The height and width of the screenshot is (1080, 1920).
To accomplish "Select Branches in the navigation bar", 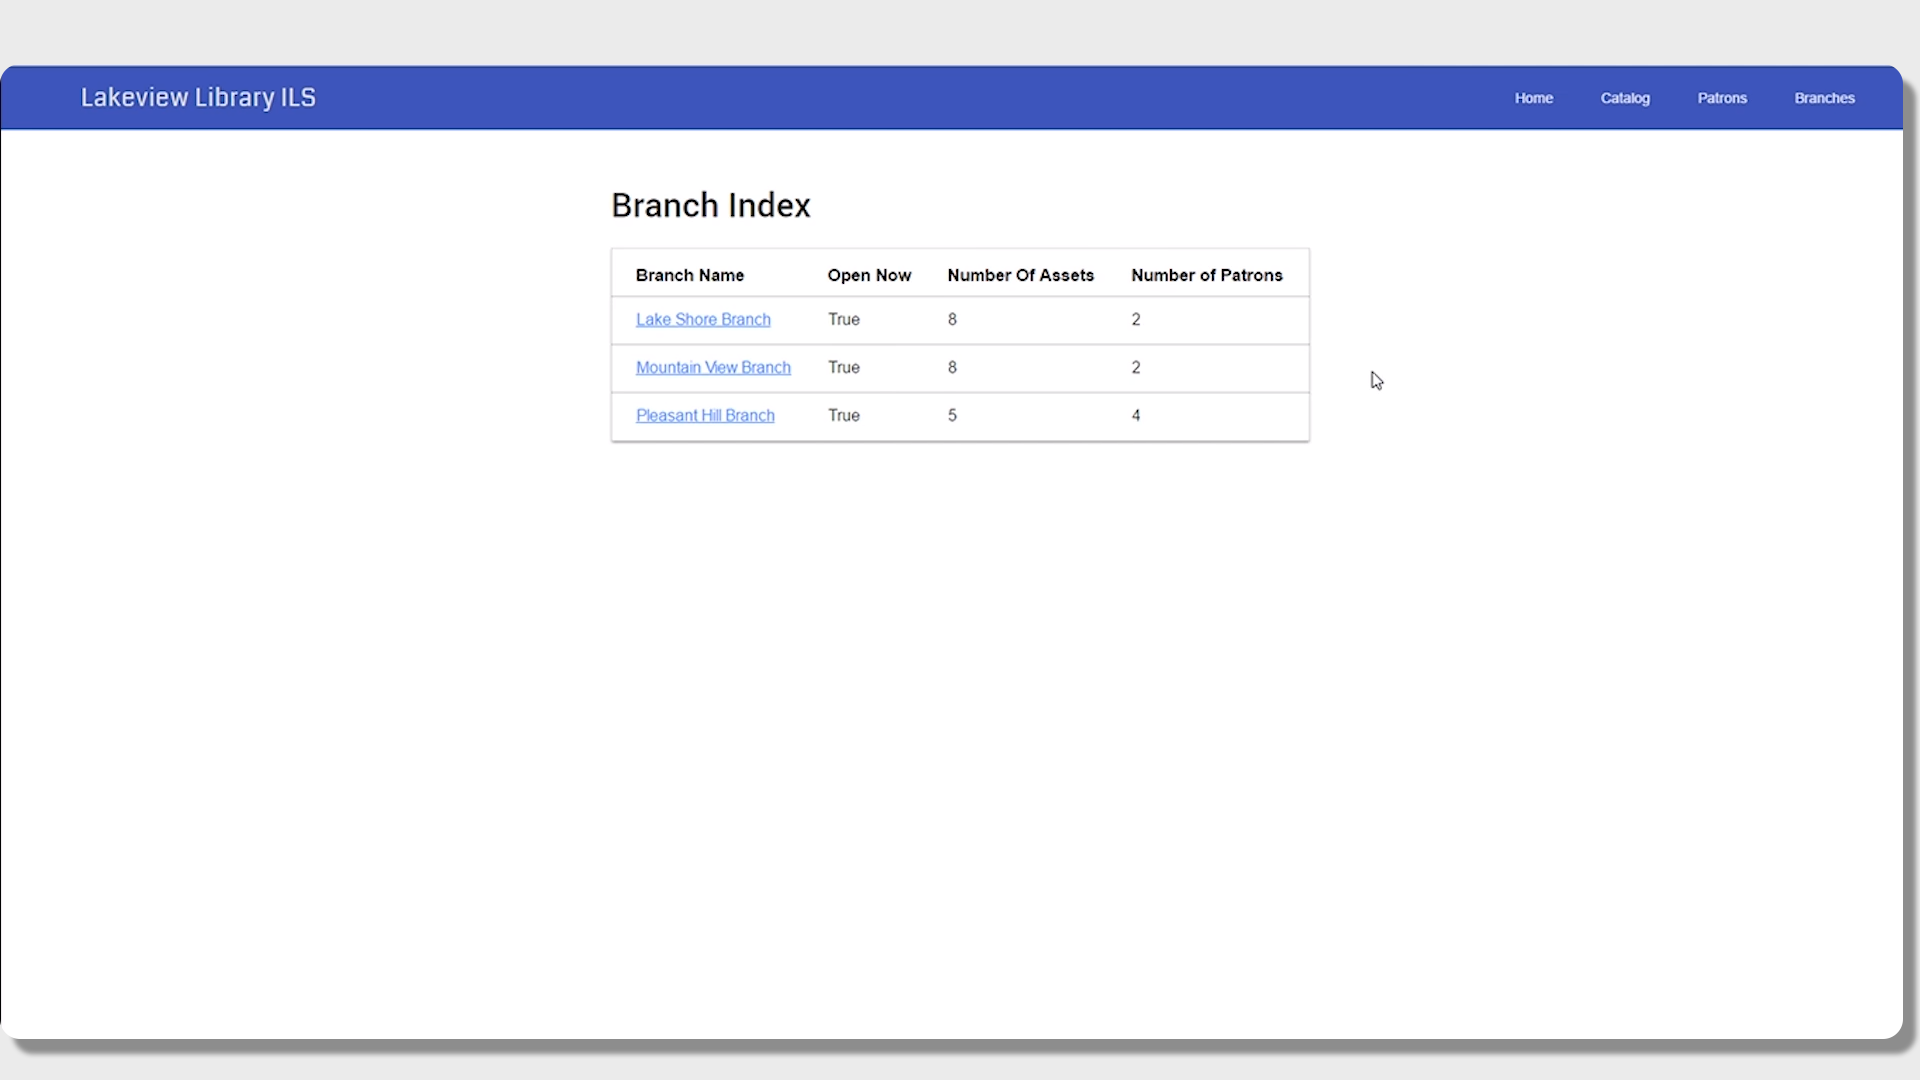I will click(x=1824, y=98).
